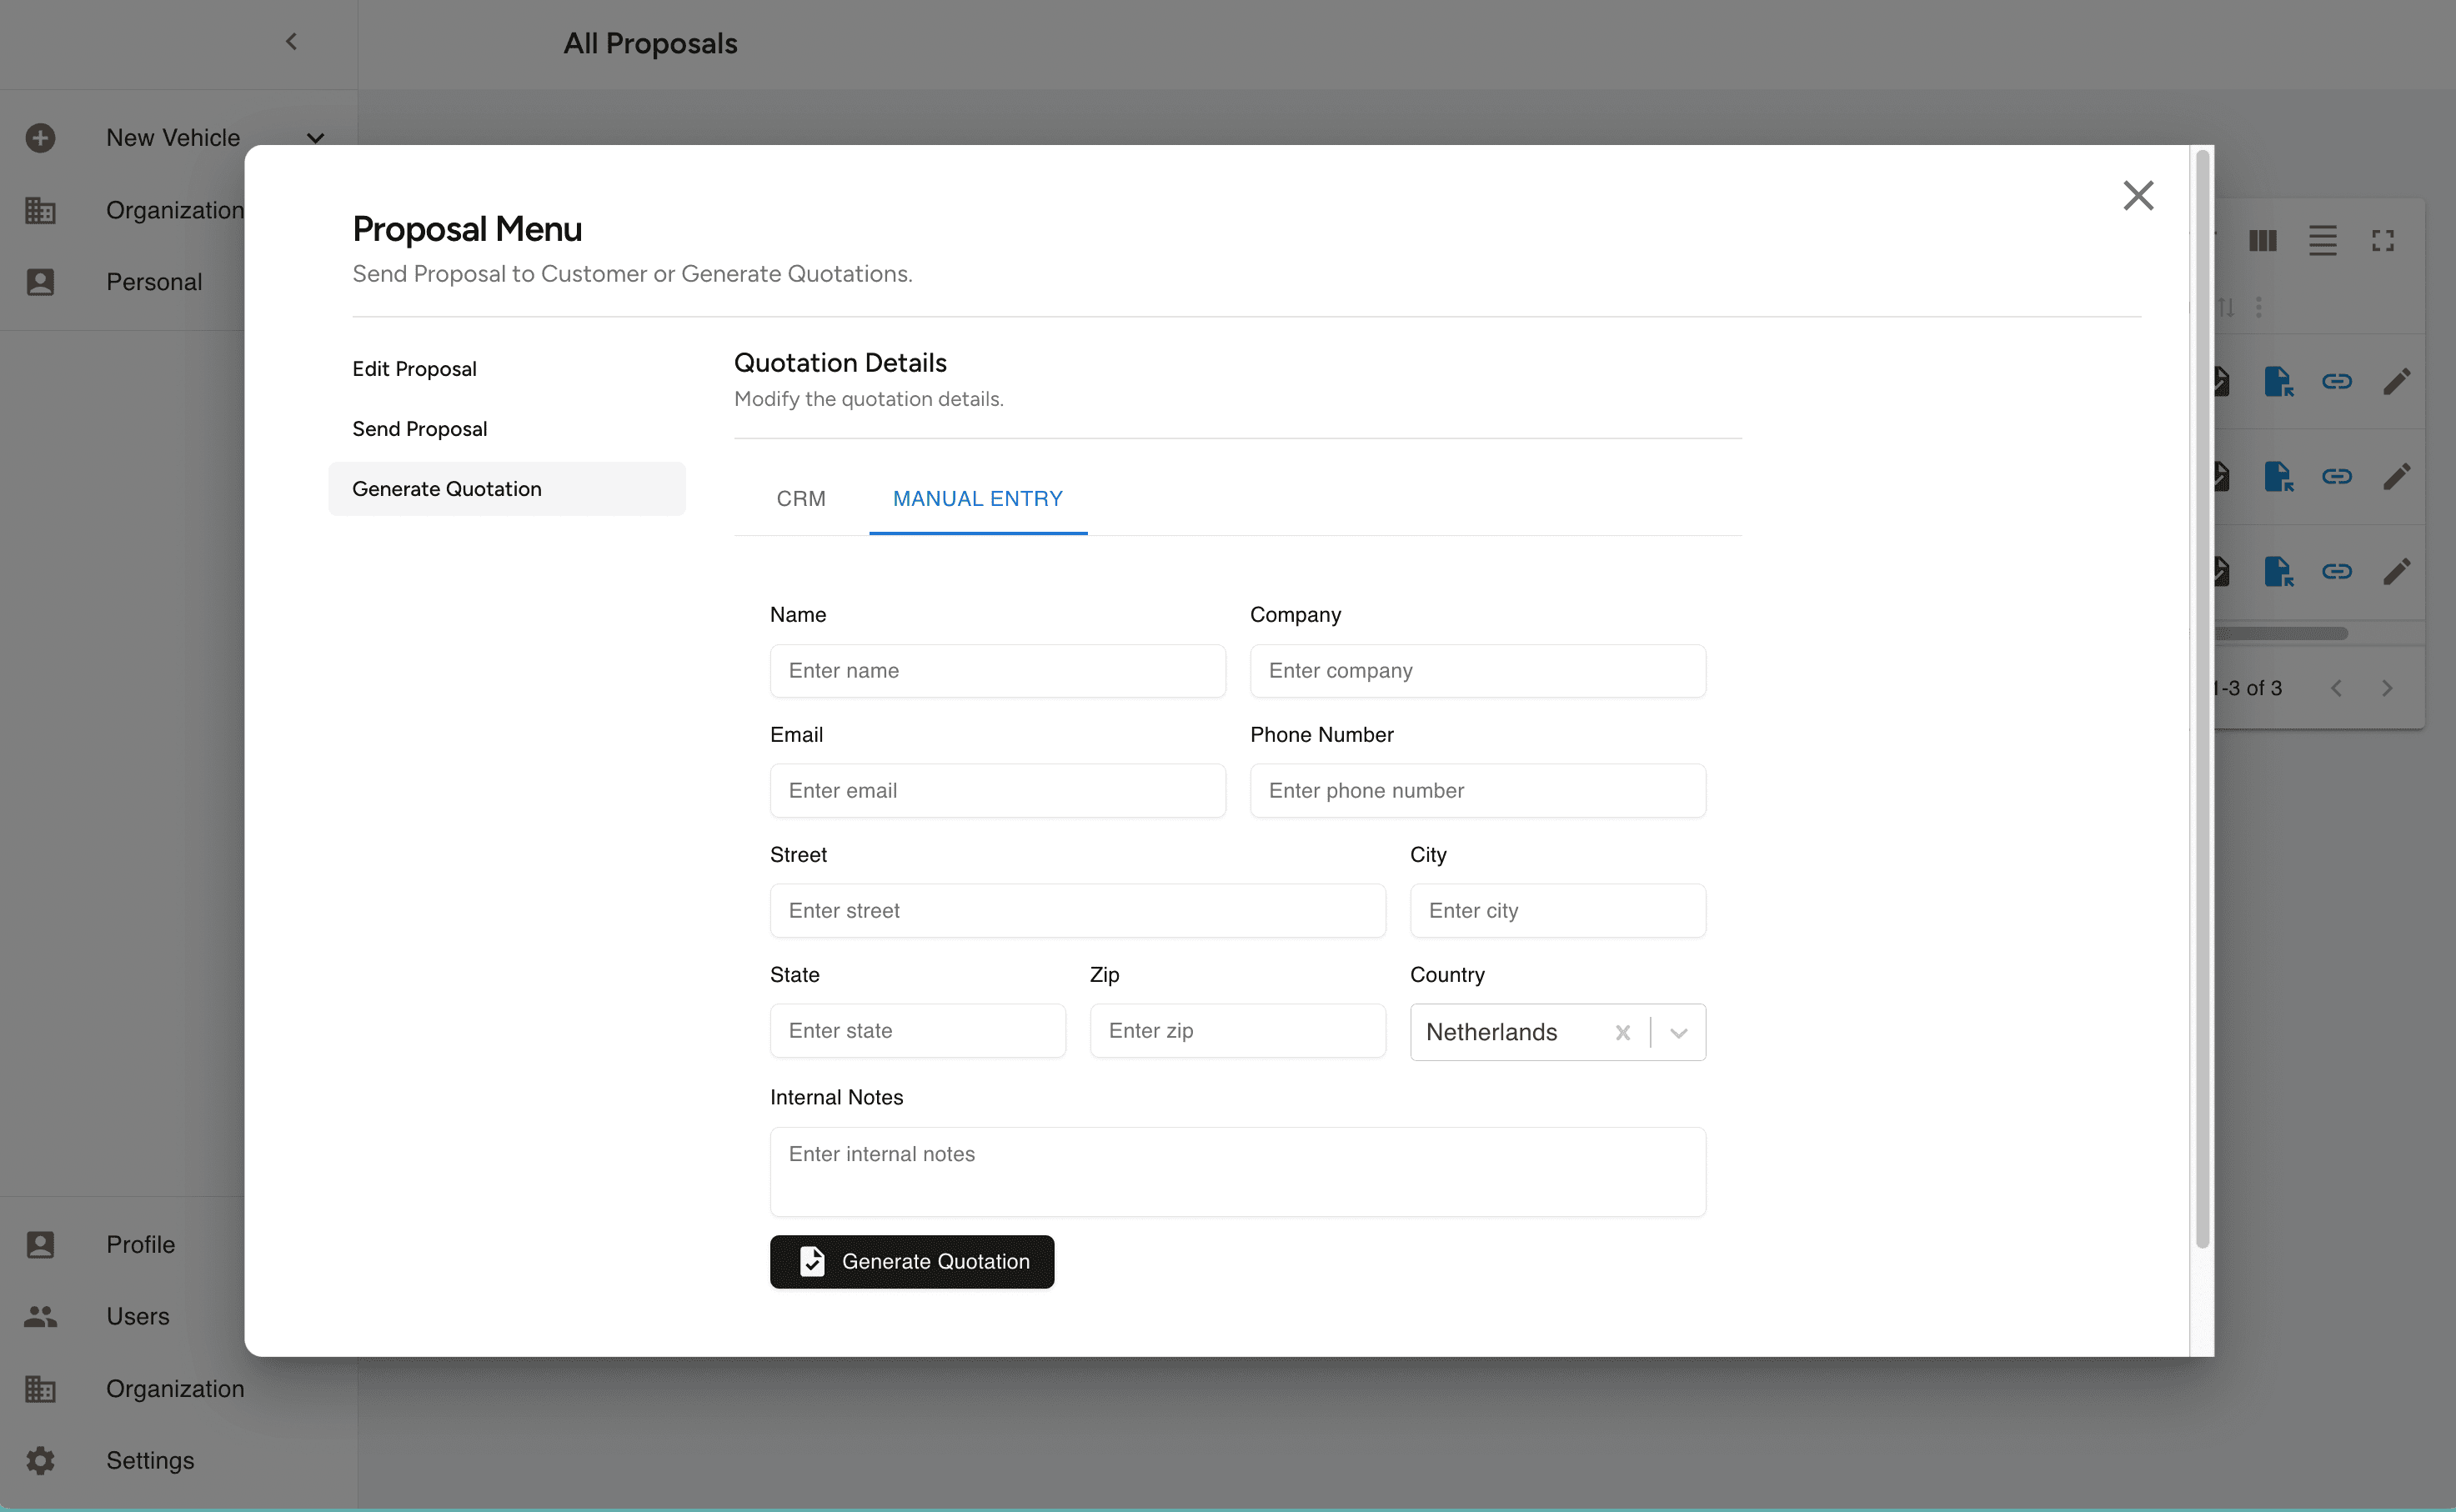Open Edit Proposal from side menu
The image size is (2456, 1512).
(414, 369)
